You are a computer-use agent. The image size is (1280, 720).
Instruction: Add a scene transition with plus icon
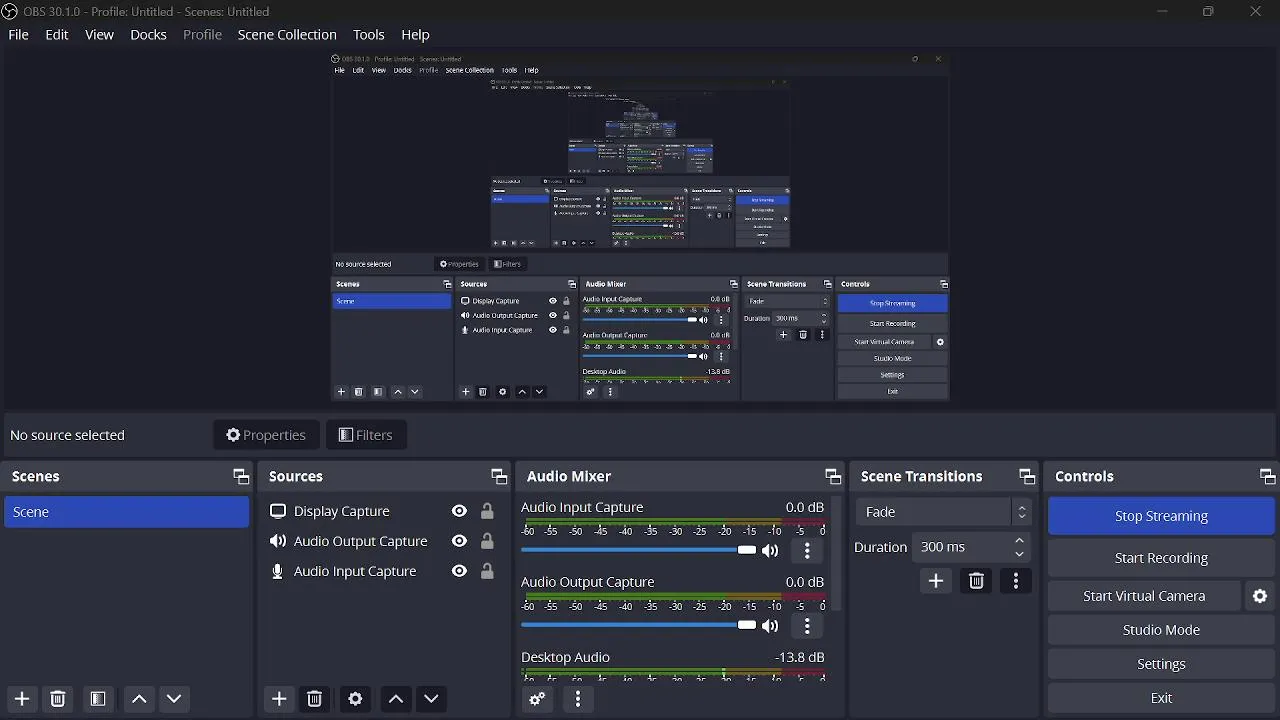[936, 581]
